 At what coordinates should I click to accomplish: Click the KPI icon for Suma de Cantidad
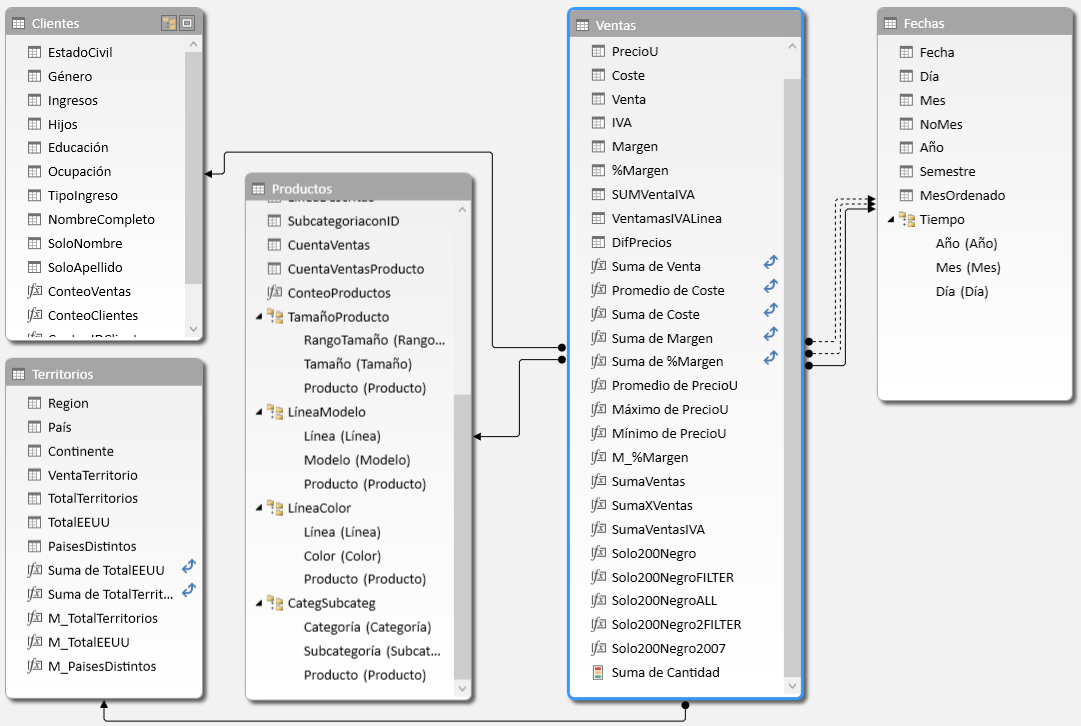599,672
